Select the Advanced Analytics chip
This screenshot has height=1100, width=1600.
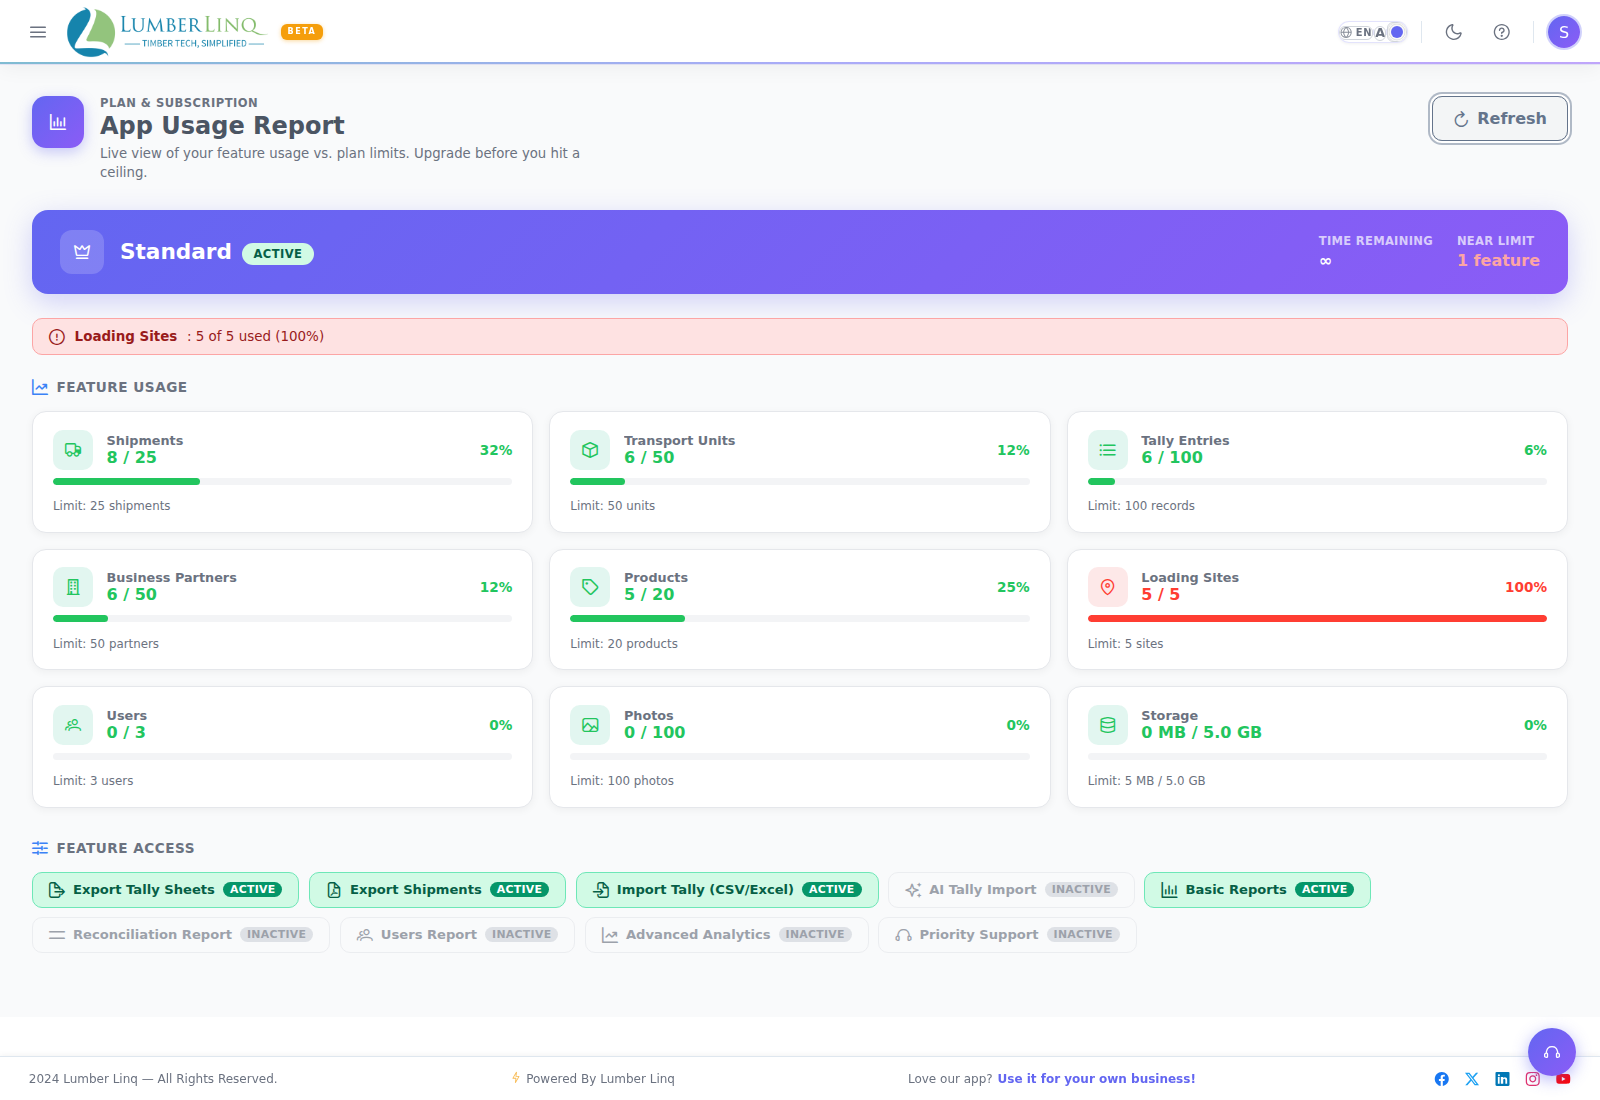coord(727,935)
